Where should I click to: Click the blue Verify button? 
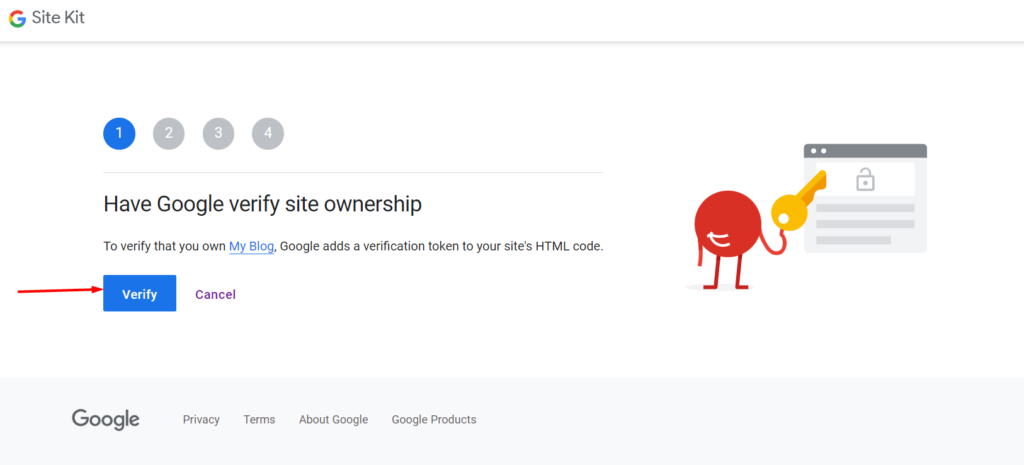[140, 293]
